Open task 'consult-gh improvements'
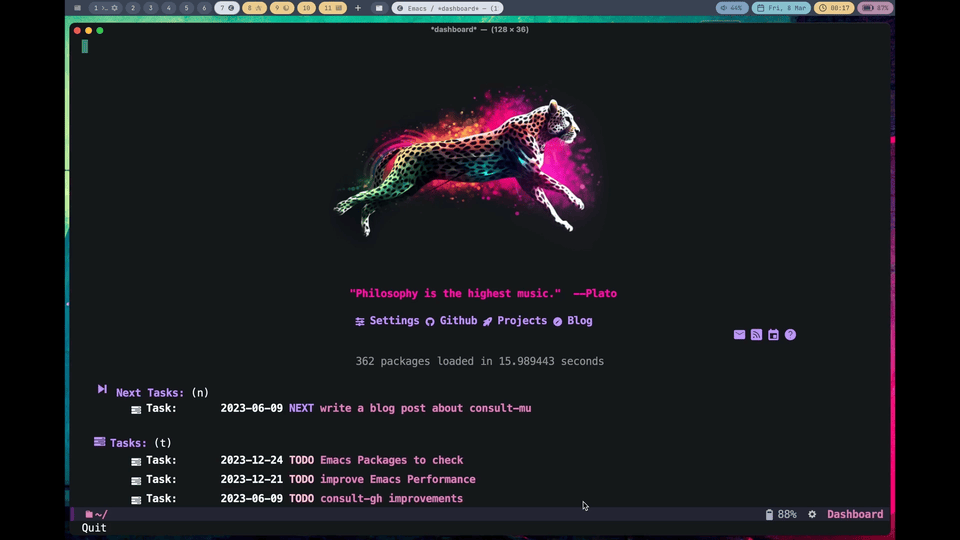 (391, 499)
